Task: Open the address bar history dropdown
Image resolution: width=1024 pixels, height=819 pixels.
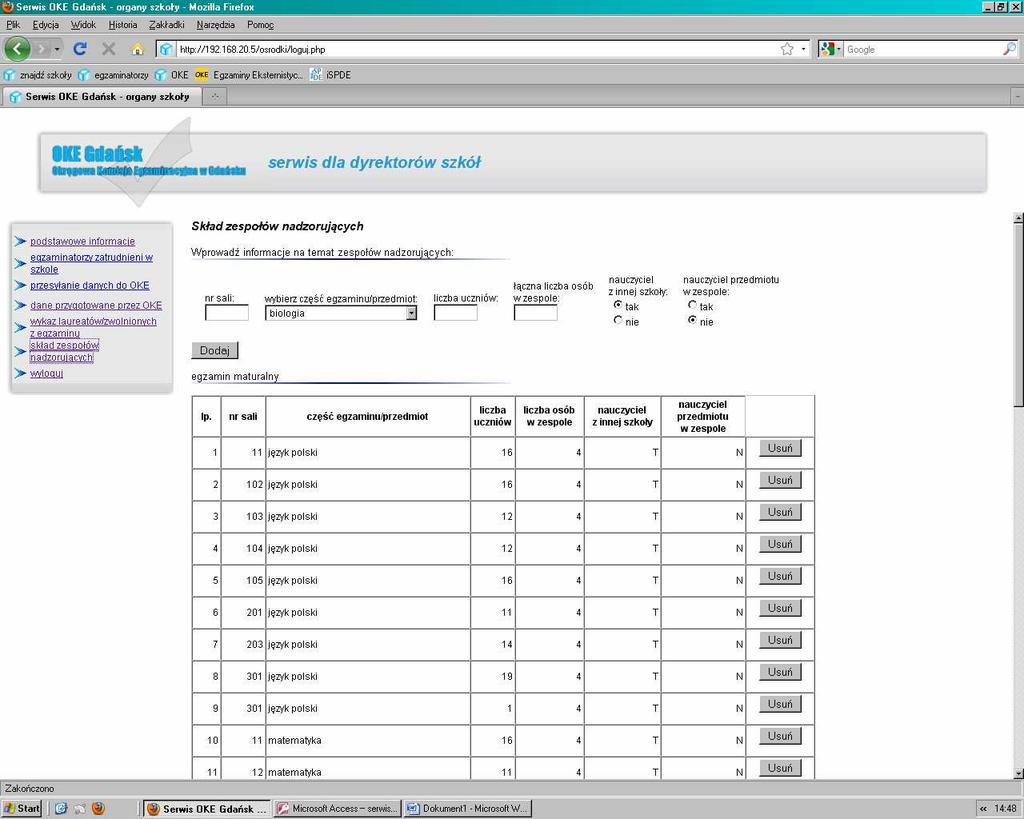Action: (803, 49)
